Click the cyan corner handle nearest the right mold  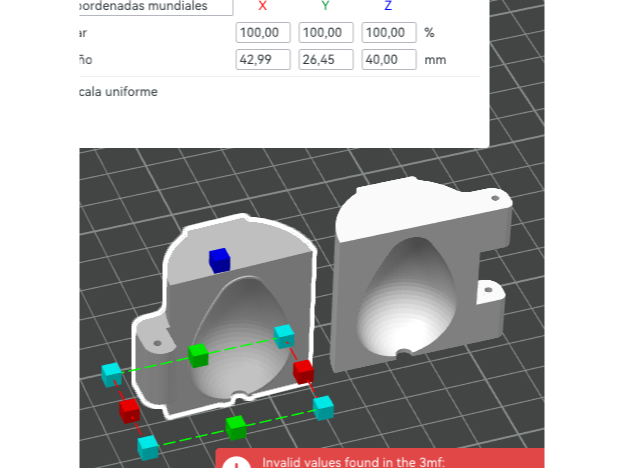(284, 334)
